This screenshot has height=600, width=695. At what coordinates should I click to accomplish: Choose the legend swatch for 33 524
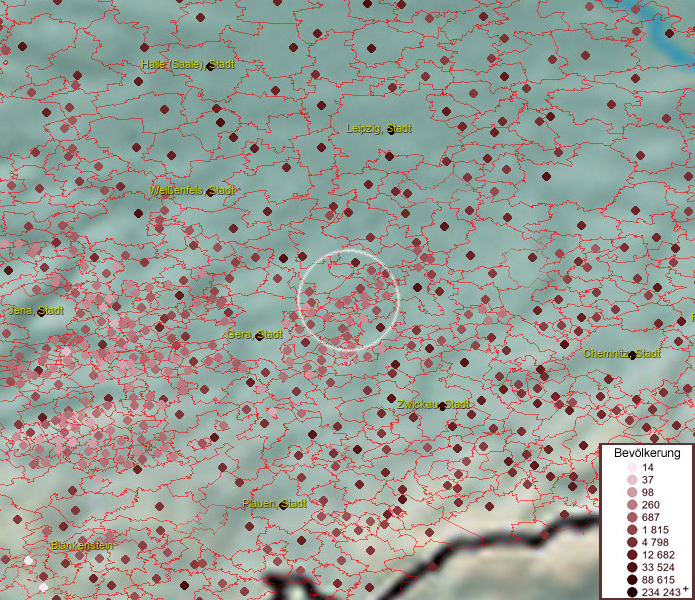coord(632,567)
